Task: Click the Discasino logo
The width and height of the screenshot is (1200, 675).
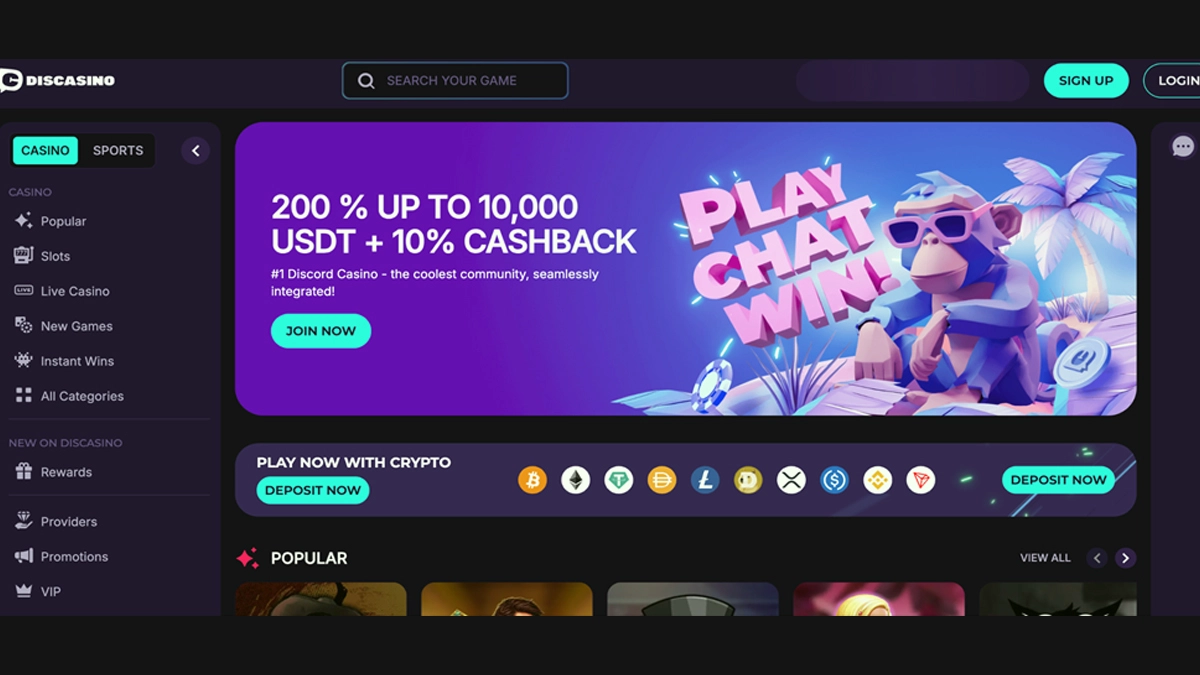Action: point(57,80)
